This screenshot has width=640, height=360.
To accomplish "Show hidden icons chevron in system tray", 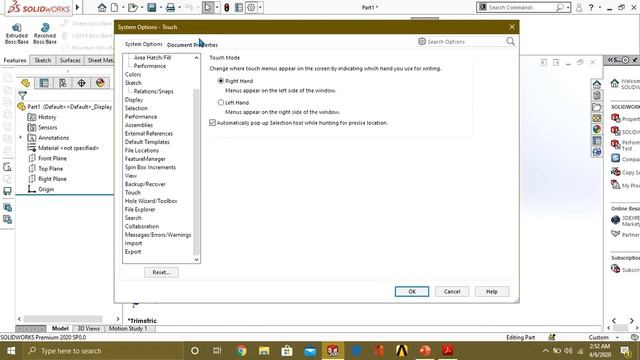I will [x=545, y=351].
